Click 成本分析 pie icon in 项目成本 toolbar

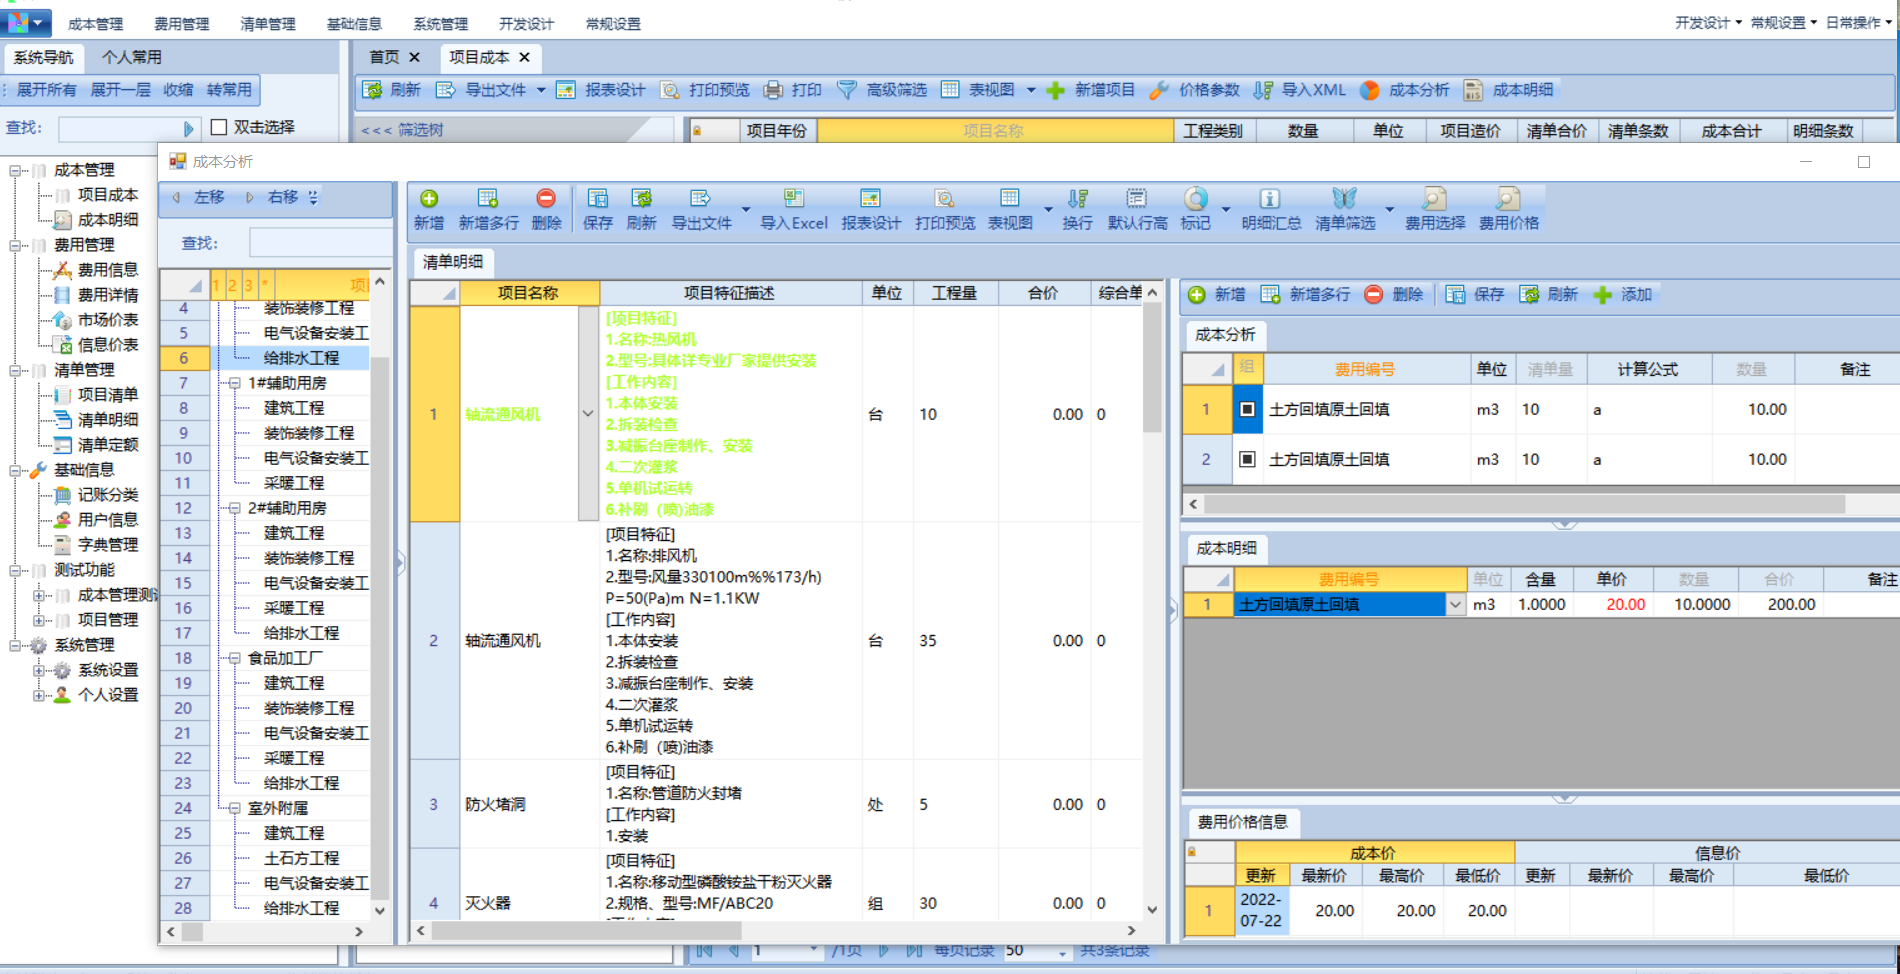(1370, 90)
